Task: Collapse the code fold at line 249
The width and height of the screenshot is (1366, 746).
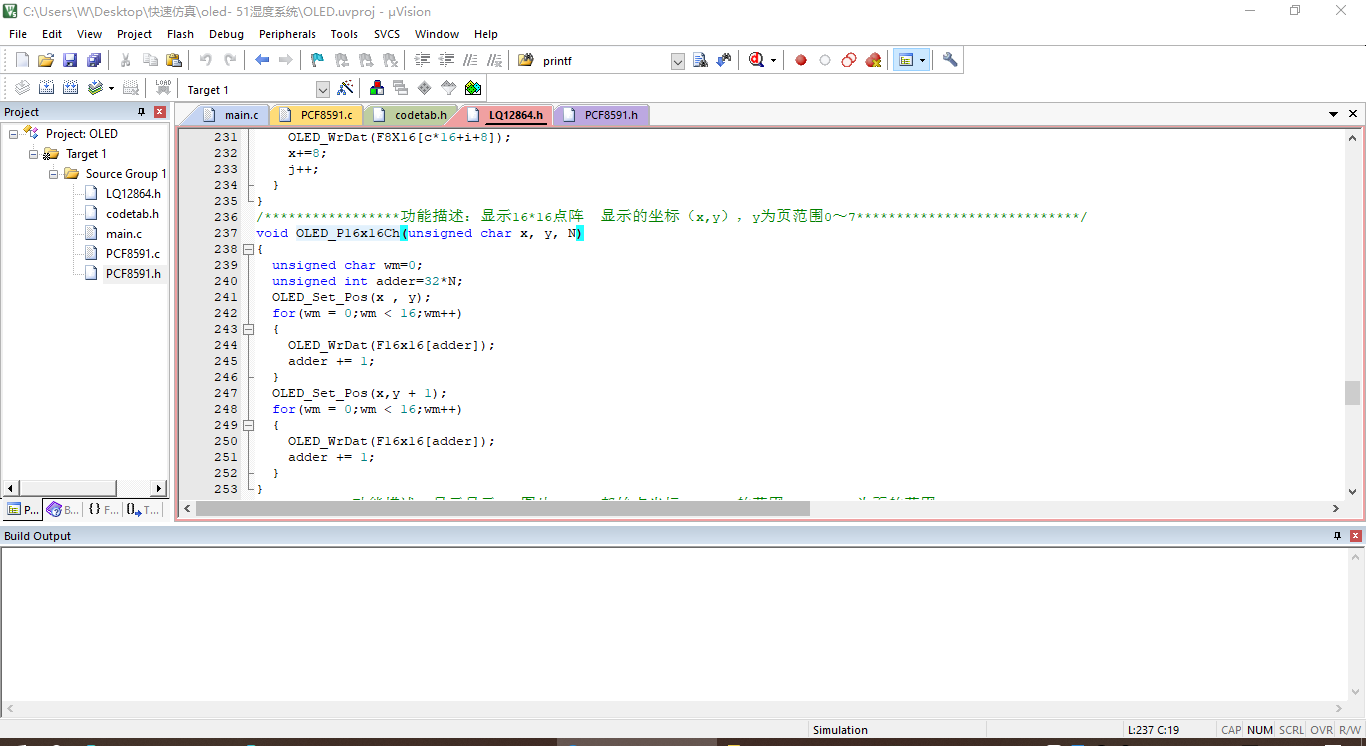Action: [248, 425]
